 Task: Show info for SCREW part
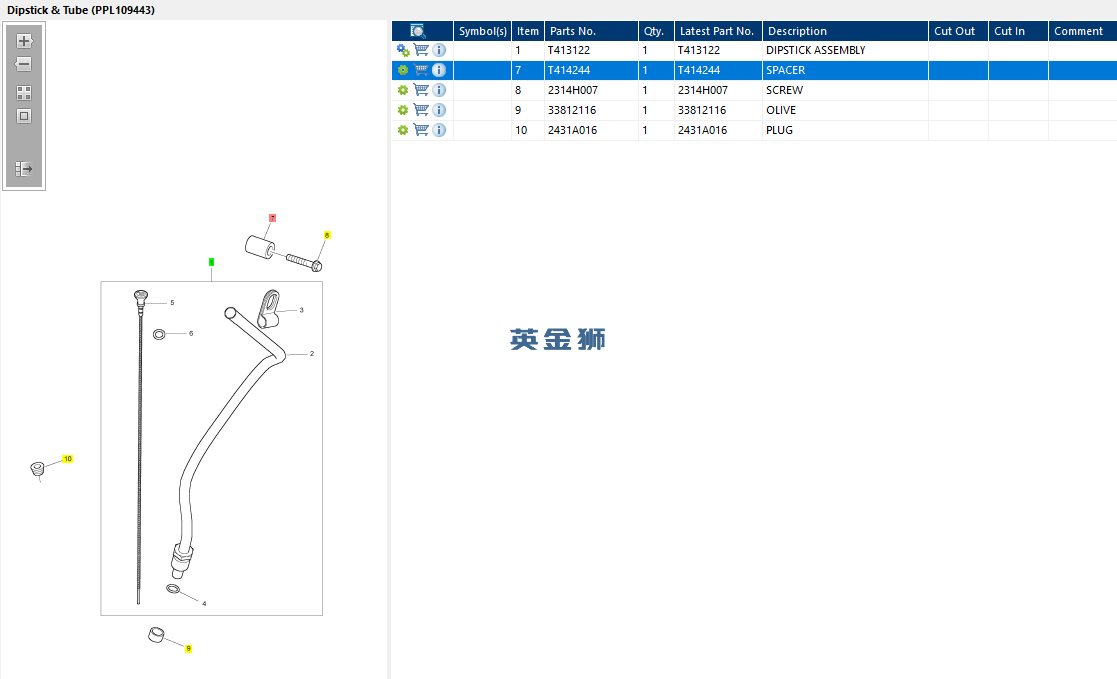439,90
